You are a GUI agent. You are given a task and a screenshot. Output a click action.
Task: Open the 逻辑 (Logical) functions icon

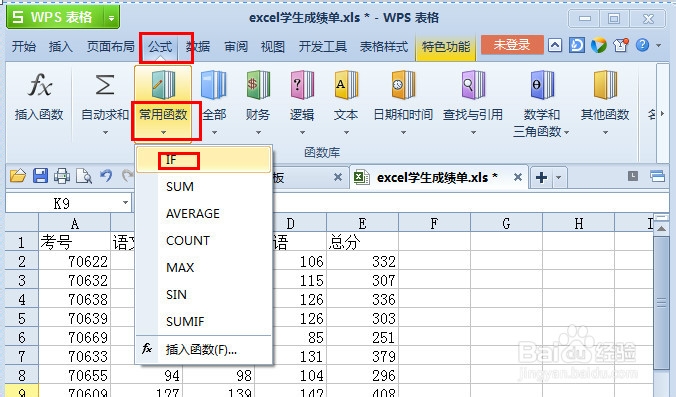pos(302,85)
